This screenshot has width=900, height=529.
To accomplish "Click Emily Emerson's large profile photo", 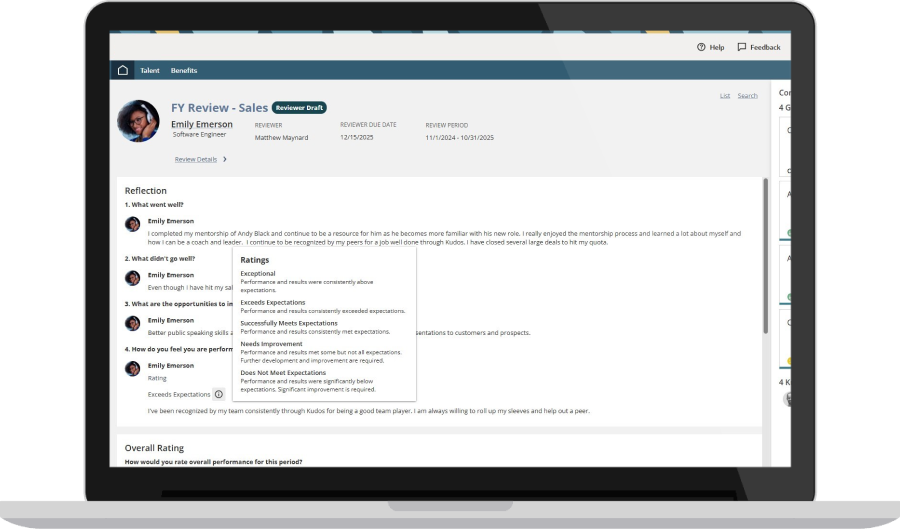I will click(x=137, y=120).
